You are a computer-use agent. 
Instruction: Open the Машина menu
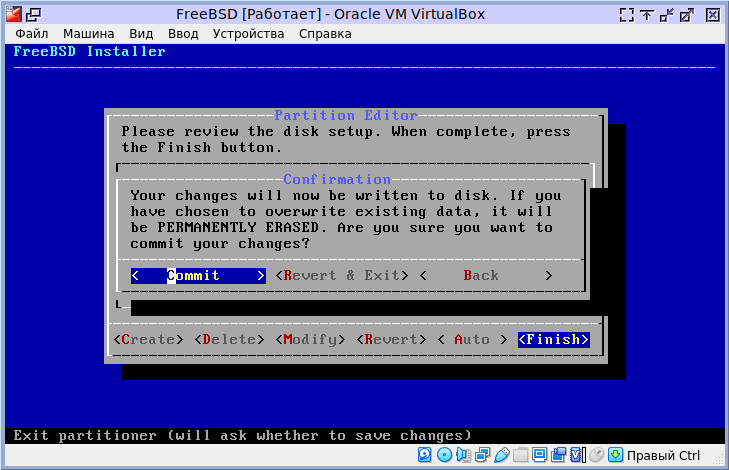[x=89, y=34]
